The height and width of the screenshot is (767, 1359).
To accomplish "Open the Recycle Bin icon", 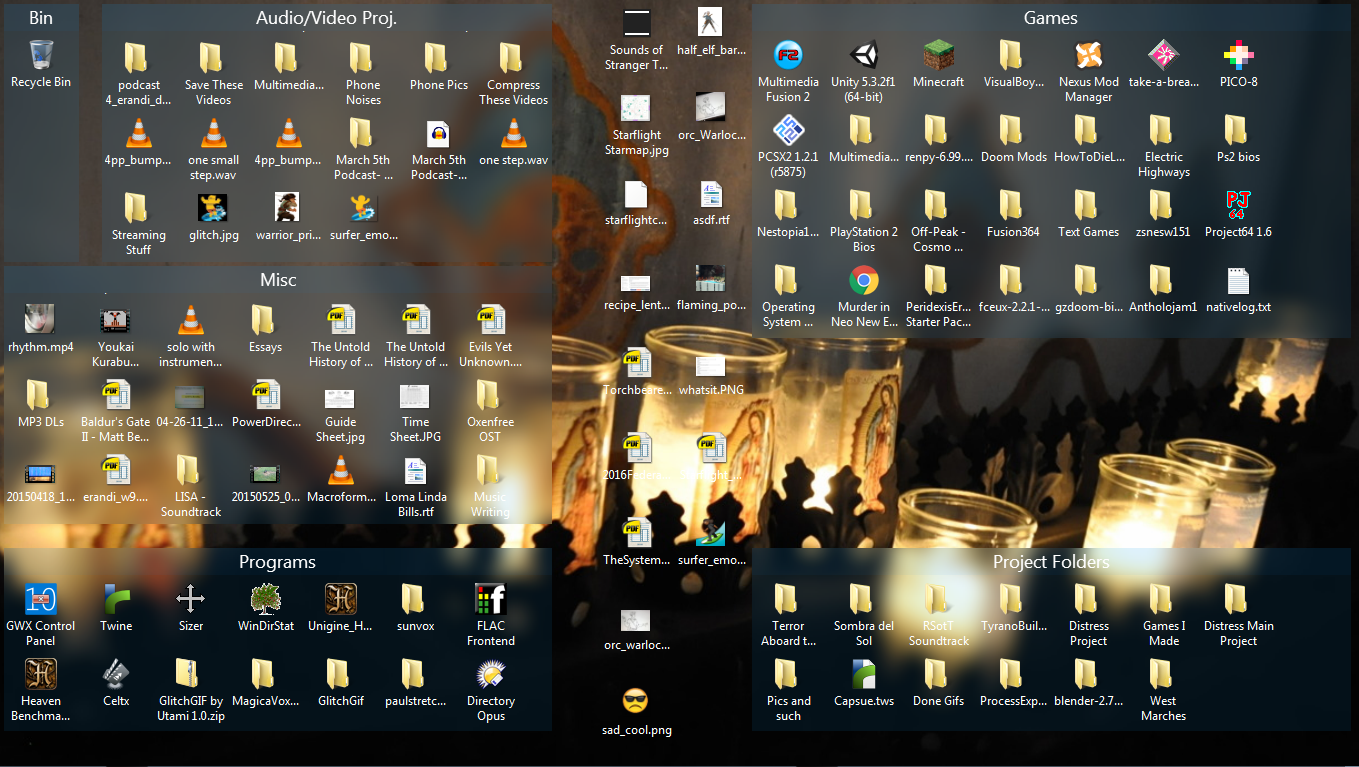I will (x=41, y=55).
